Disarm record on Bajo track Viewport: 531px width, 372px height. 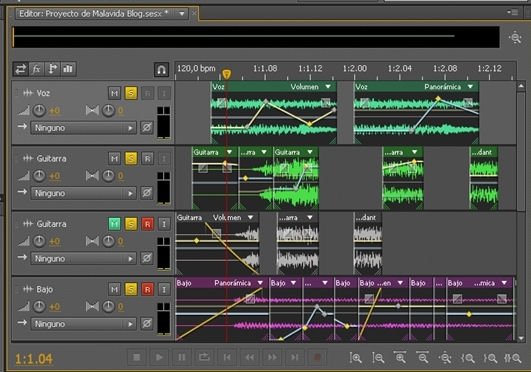[147, 289]
